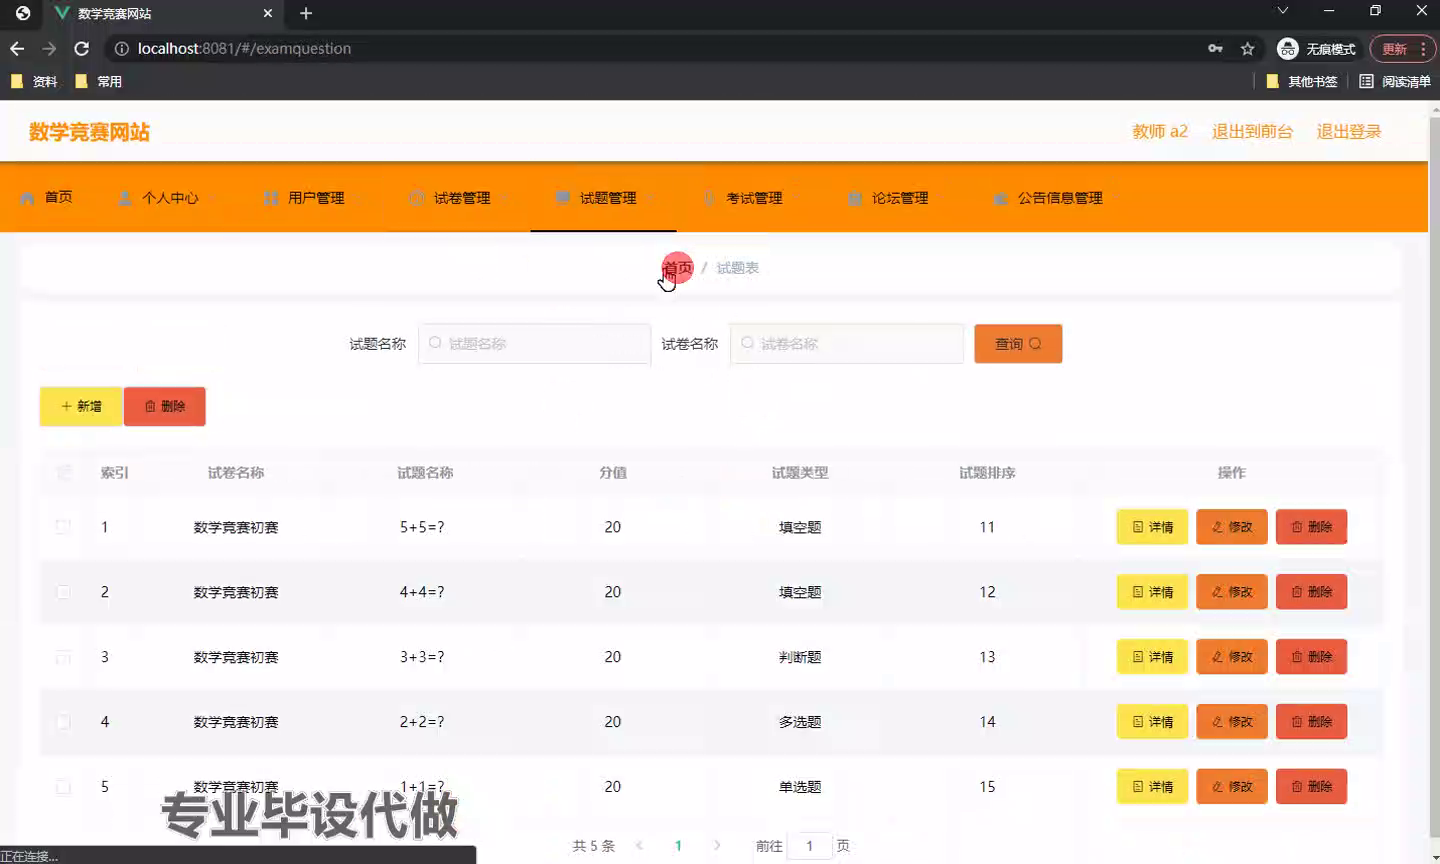1440x864 pixels.
Task: Click the browser 更新 button
Action: [x=1402, y=48]
